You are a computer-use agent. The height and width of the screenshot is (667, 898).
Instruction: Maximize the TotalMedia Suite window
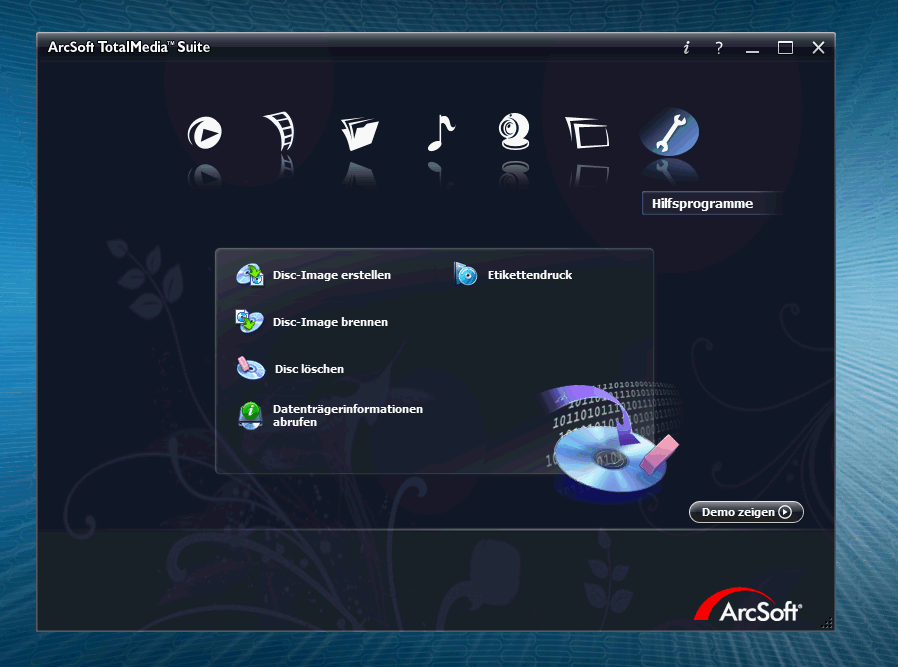point(785,48)
